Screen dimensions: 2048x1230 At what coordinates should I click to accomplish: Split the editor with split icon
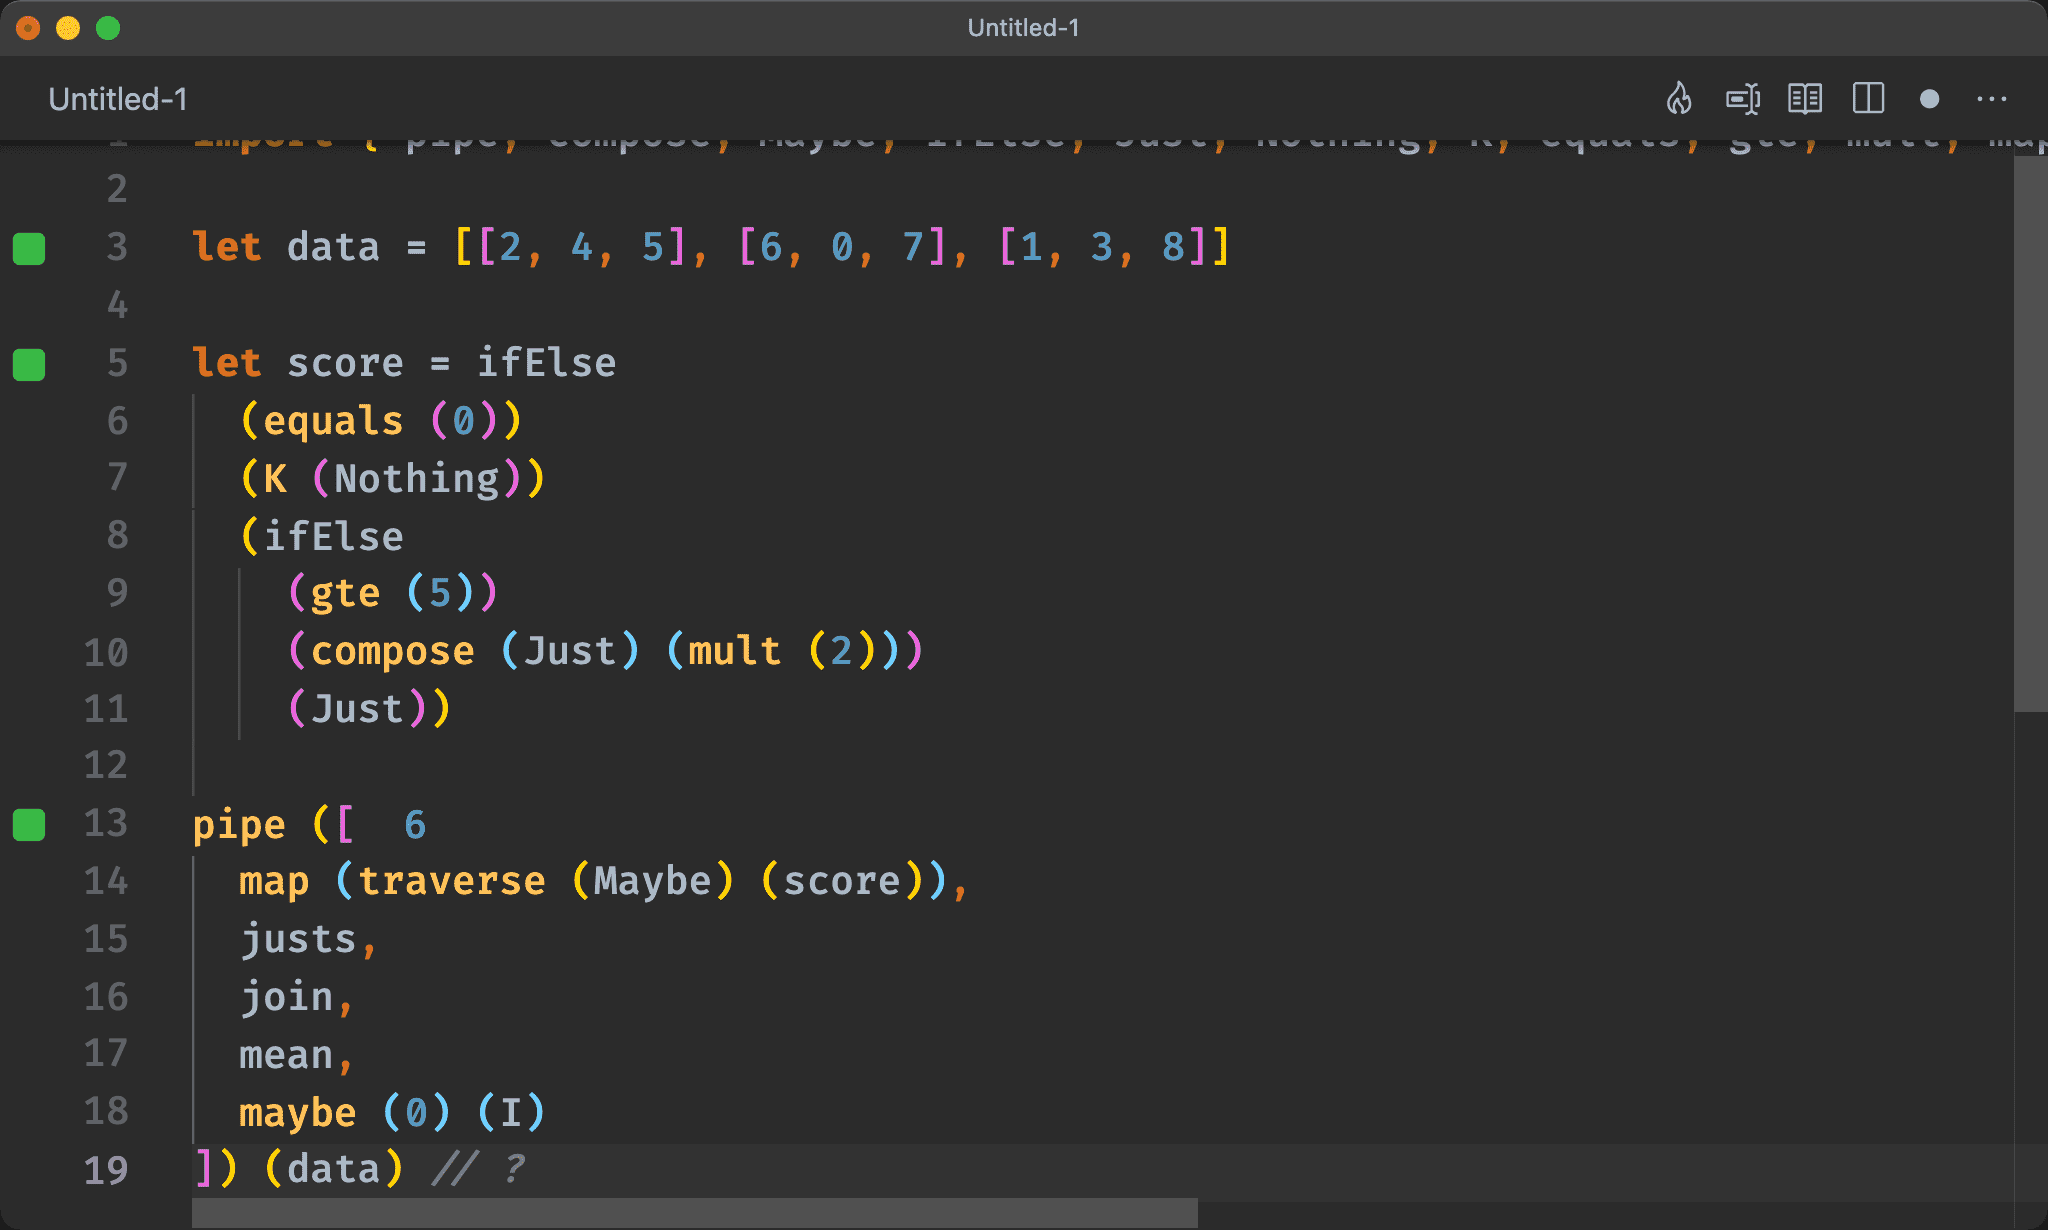click(1868, 99)
